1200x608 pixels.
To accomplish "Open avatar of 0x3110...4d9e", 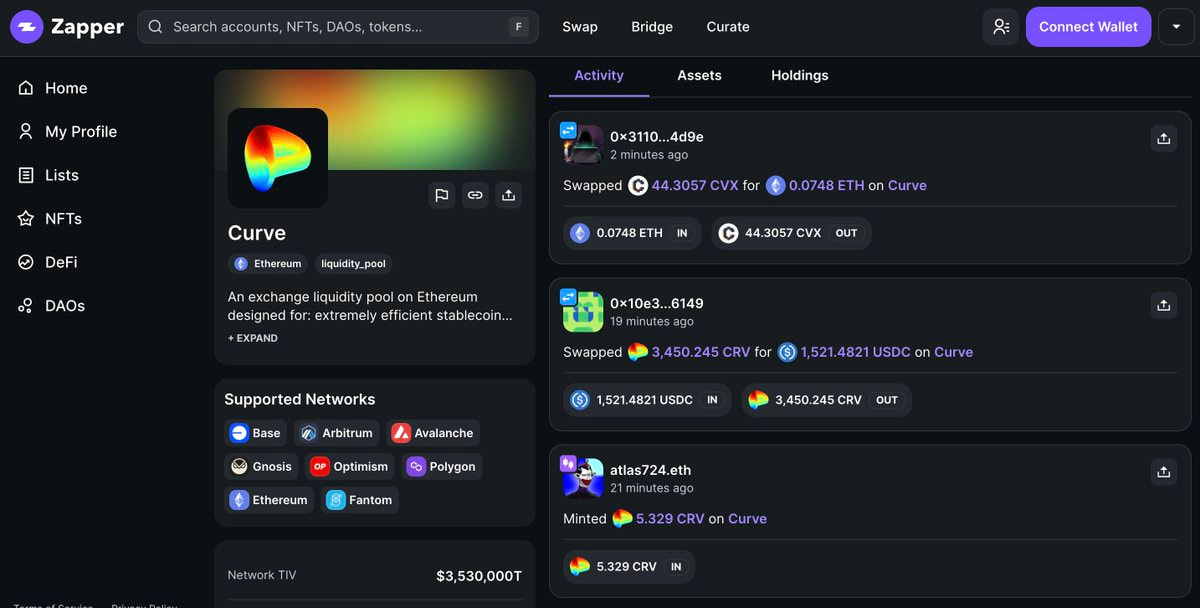I will [x=582, y=144].
